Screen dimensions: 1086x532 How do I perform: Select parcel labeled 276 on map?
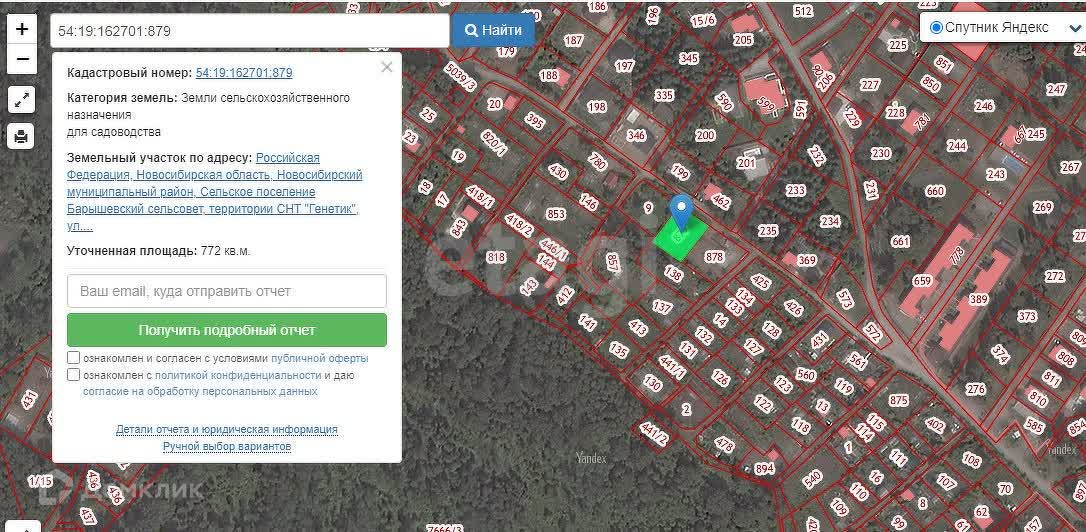coord(975,389)
